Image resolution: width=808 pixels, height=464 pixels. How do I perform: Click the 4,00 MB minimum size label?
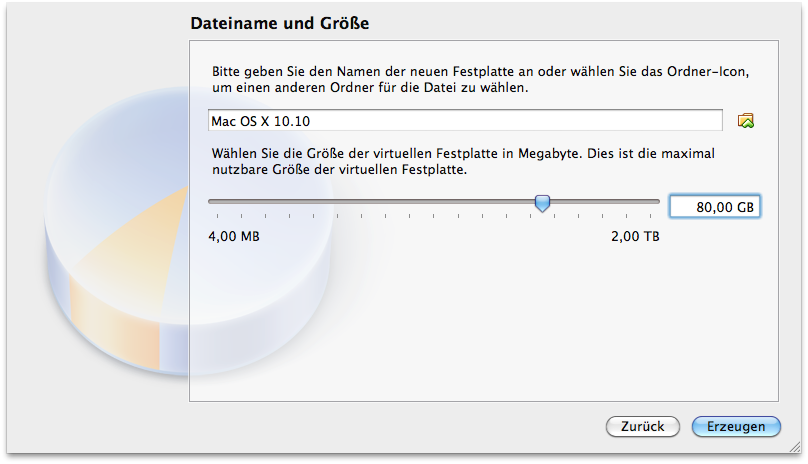[x=233, y=237]
